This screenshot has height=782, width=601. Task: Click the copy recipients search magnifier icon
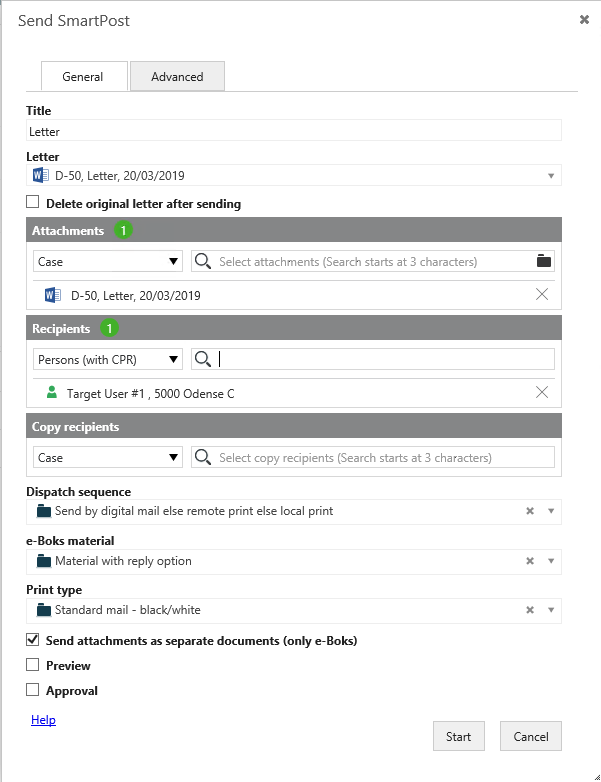tap(203, 457)
